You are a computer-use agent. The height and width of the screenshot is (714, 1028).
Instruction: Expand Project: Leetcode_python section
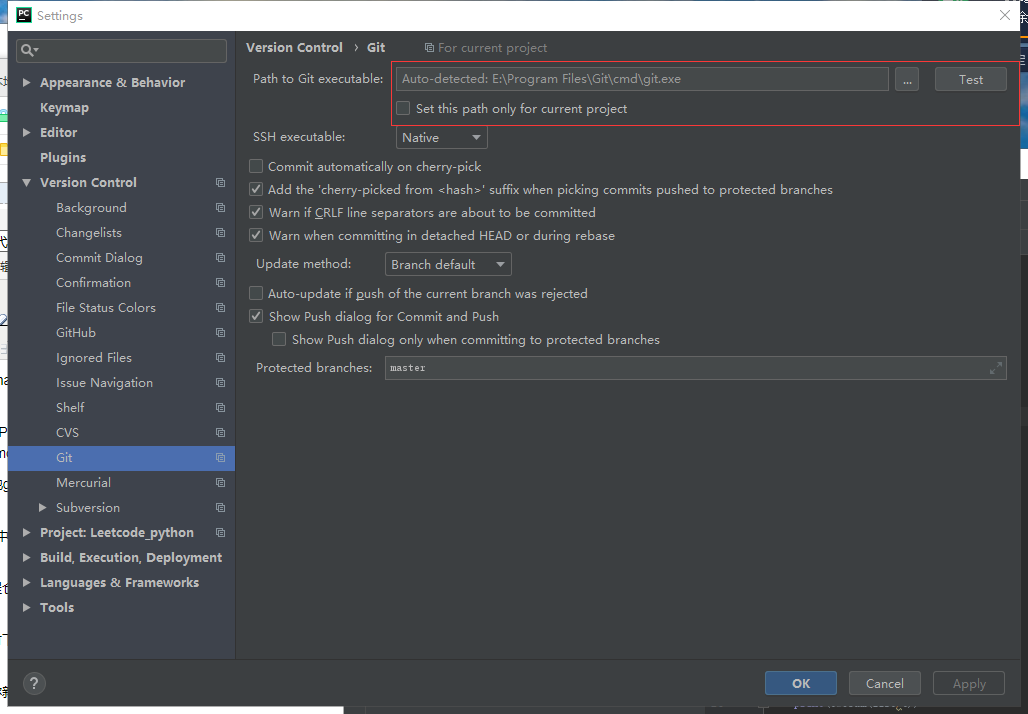[x=26, y=532]
